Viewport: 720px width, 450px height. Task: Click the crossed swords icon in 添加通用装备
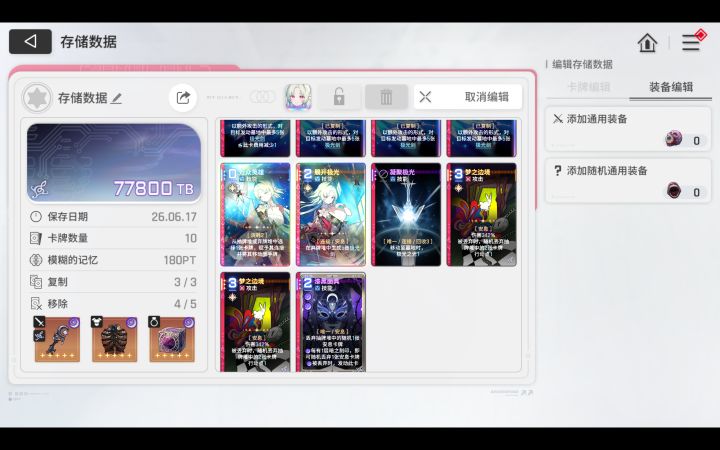(557, 119)
